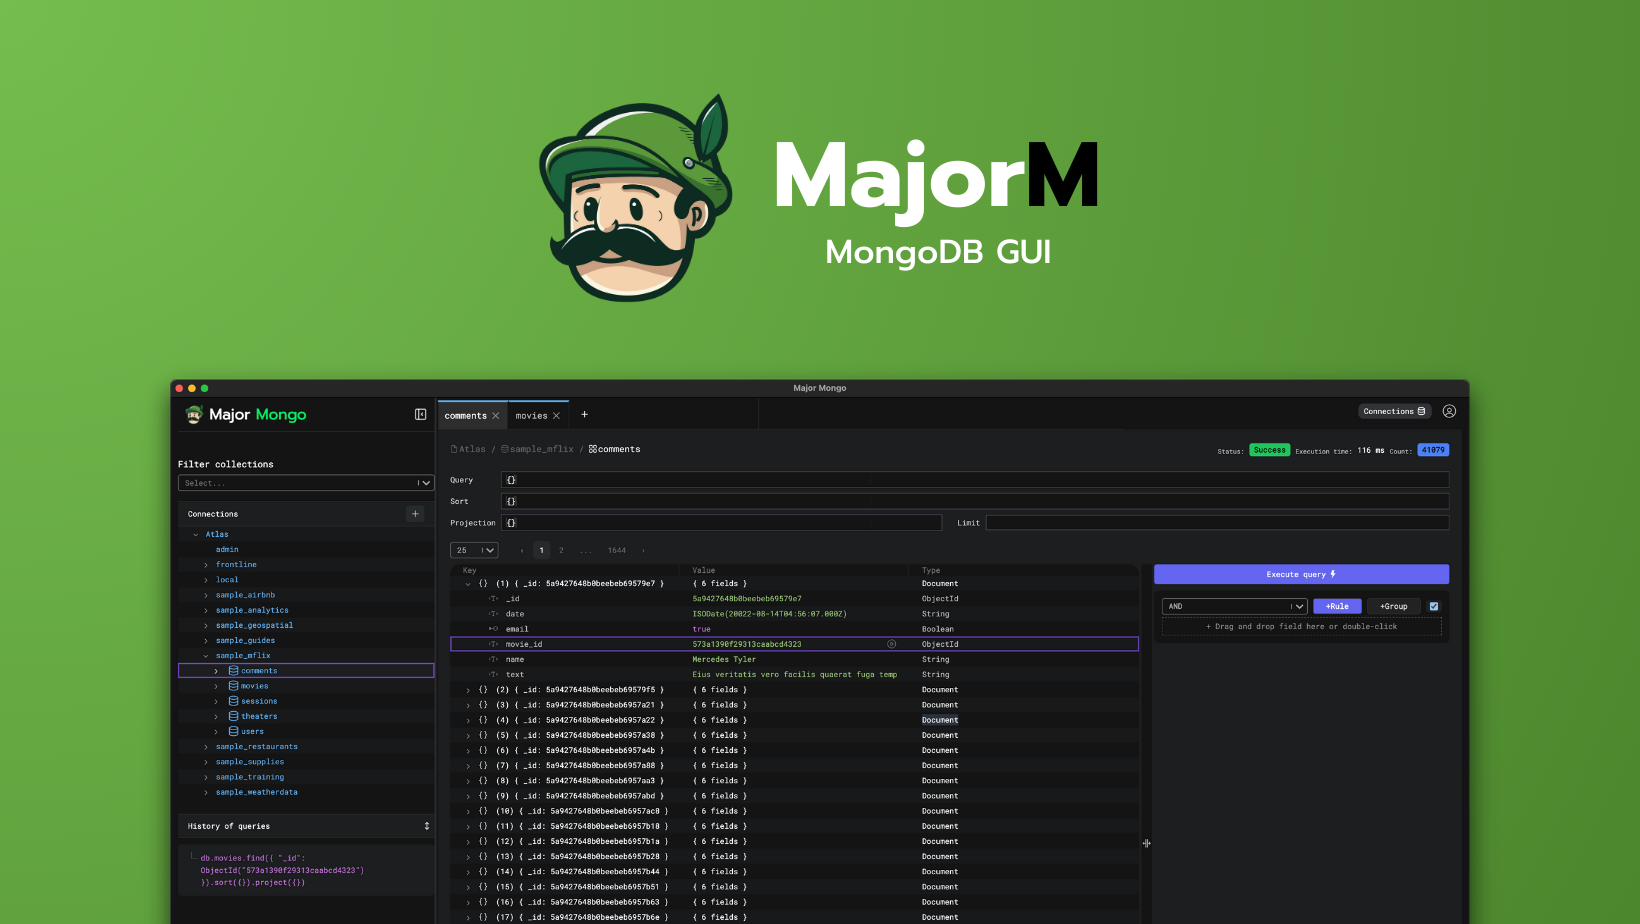1640x924 pixels.
Task: Click the sample_mflix breadcrumb link
Action: pos(538,449)
